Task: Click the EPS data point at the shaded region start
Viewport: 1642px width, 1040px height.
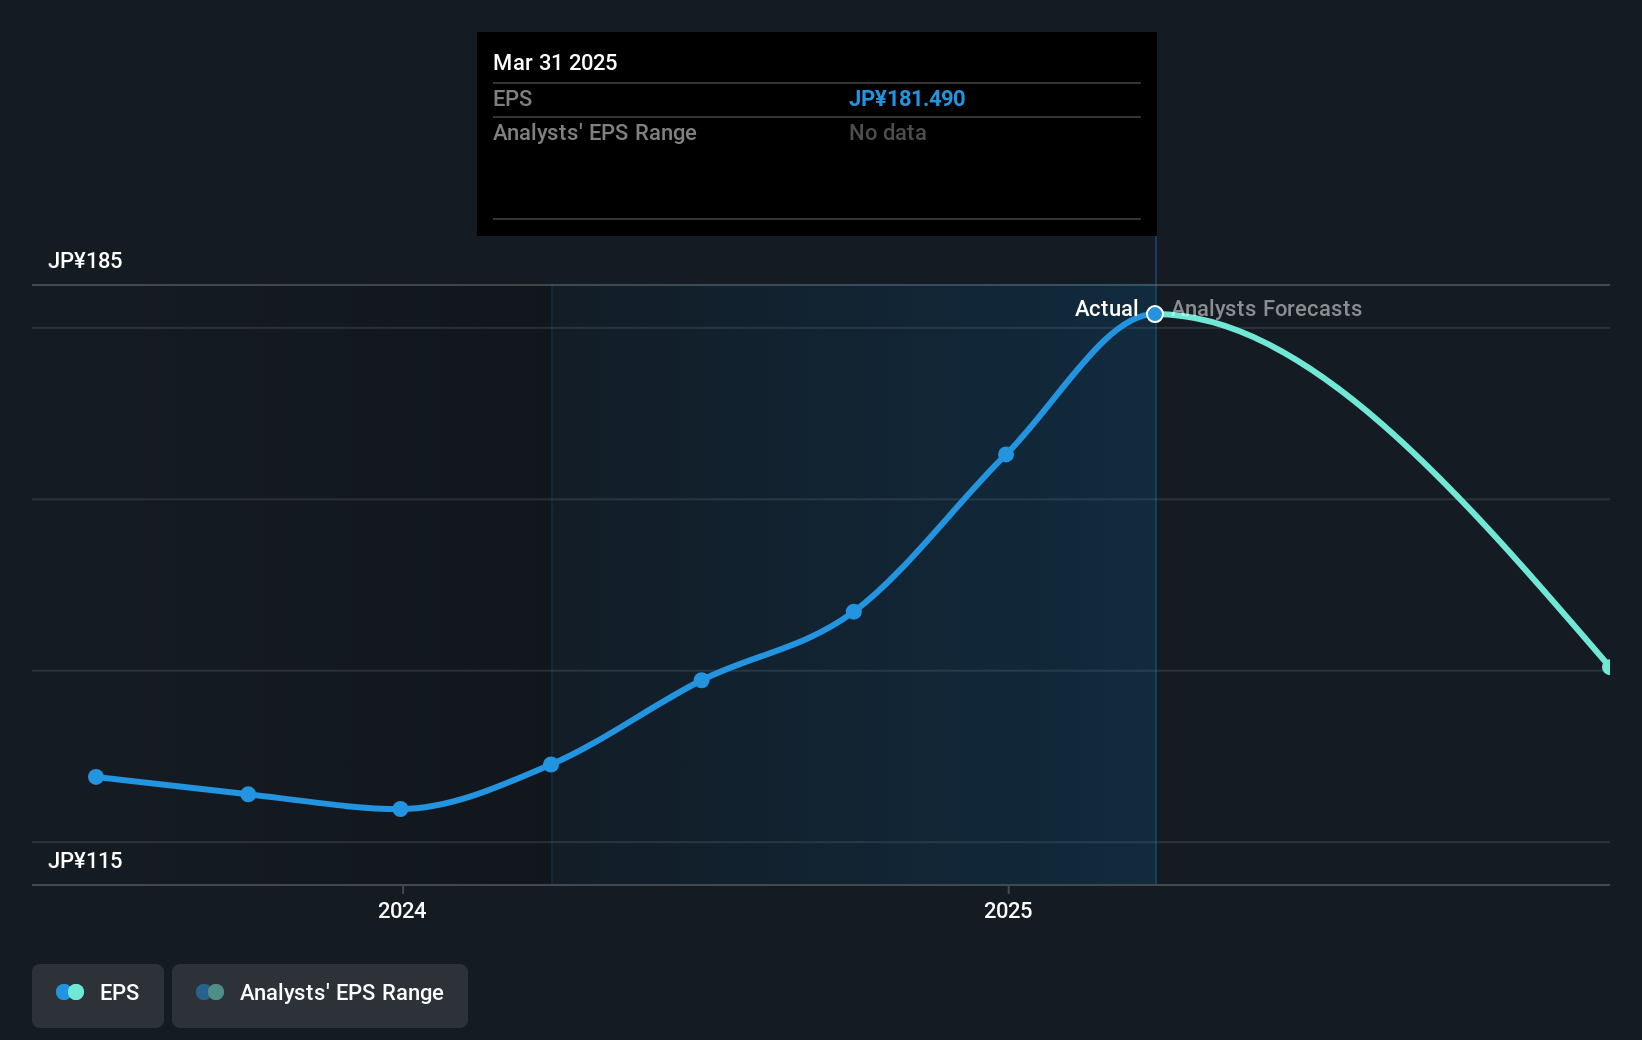Action: click(551, 765)
